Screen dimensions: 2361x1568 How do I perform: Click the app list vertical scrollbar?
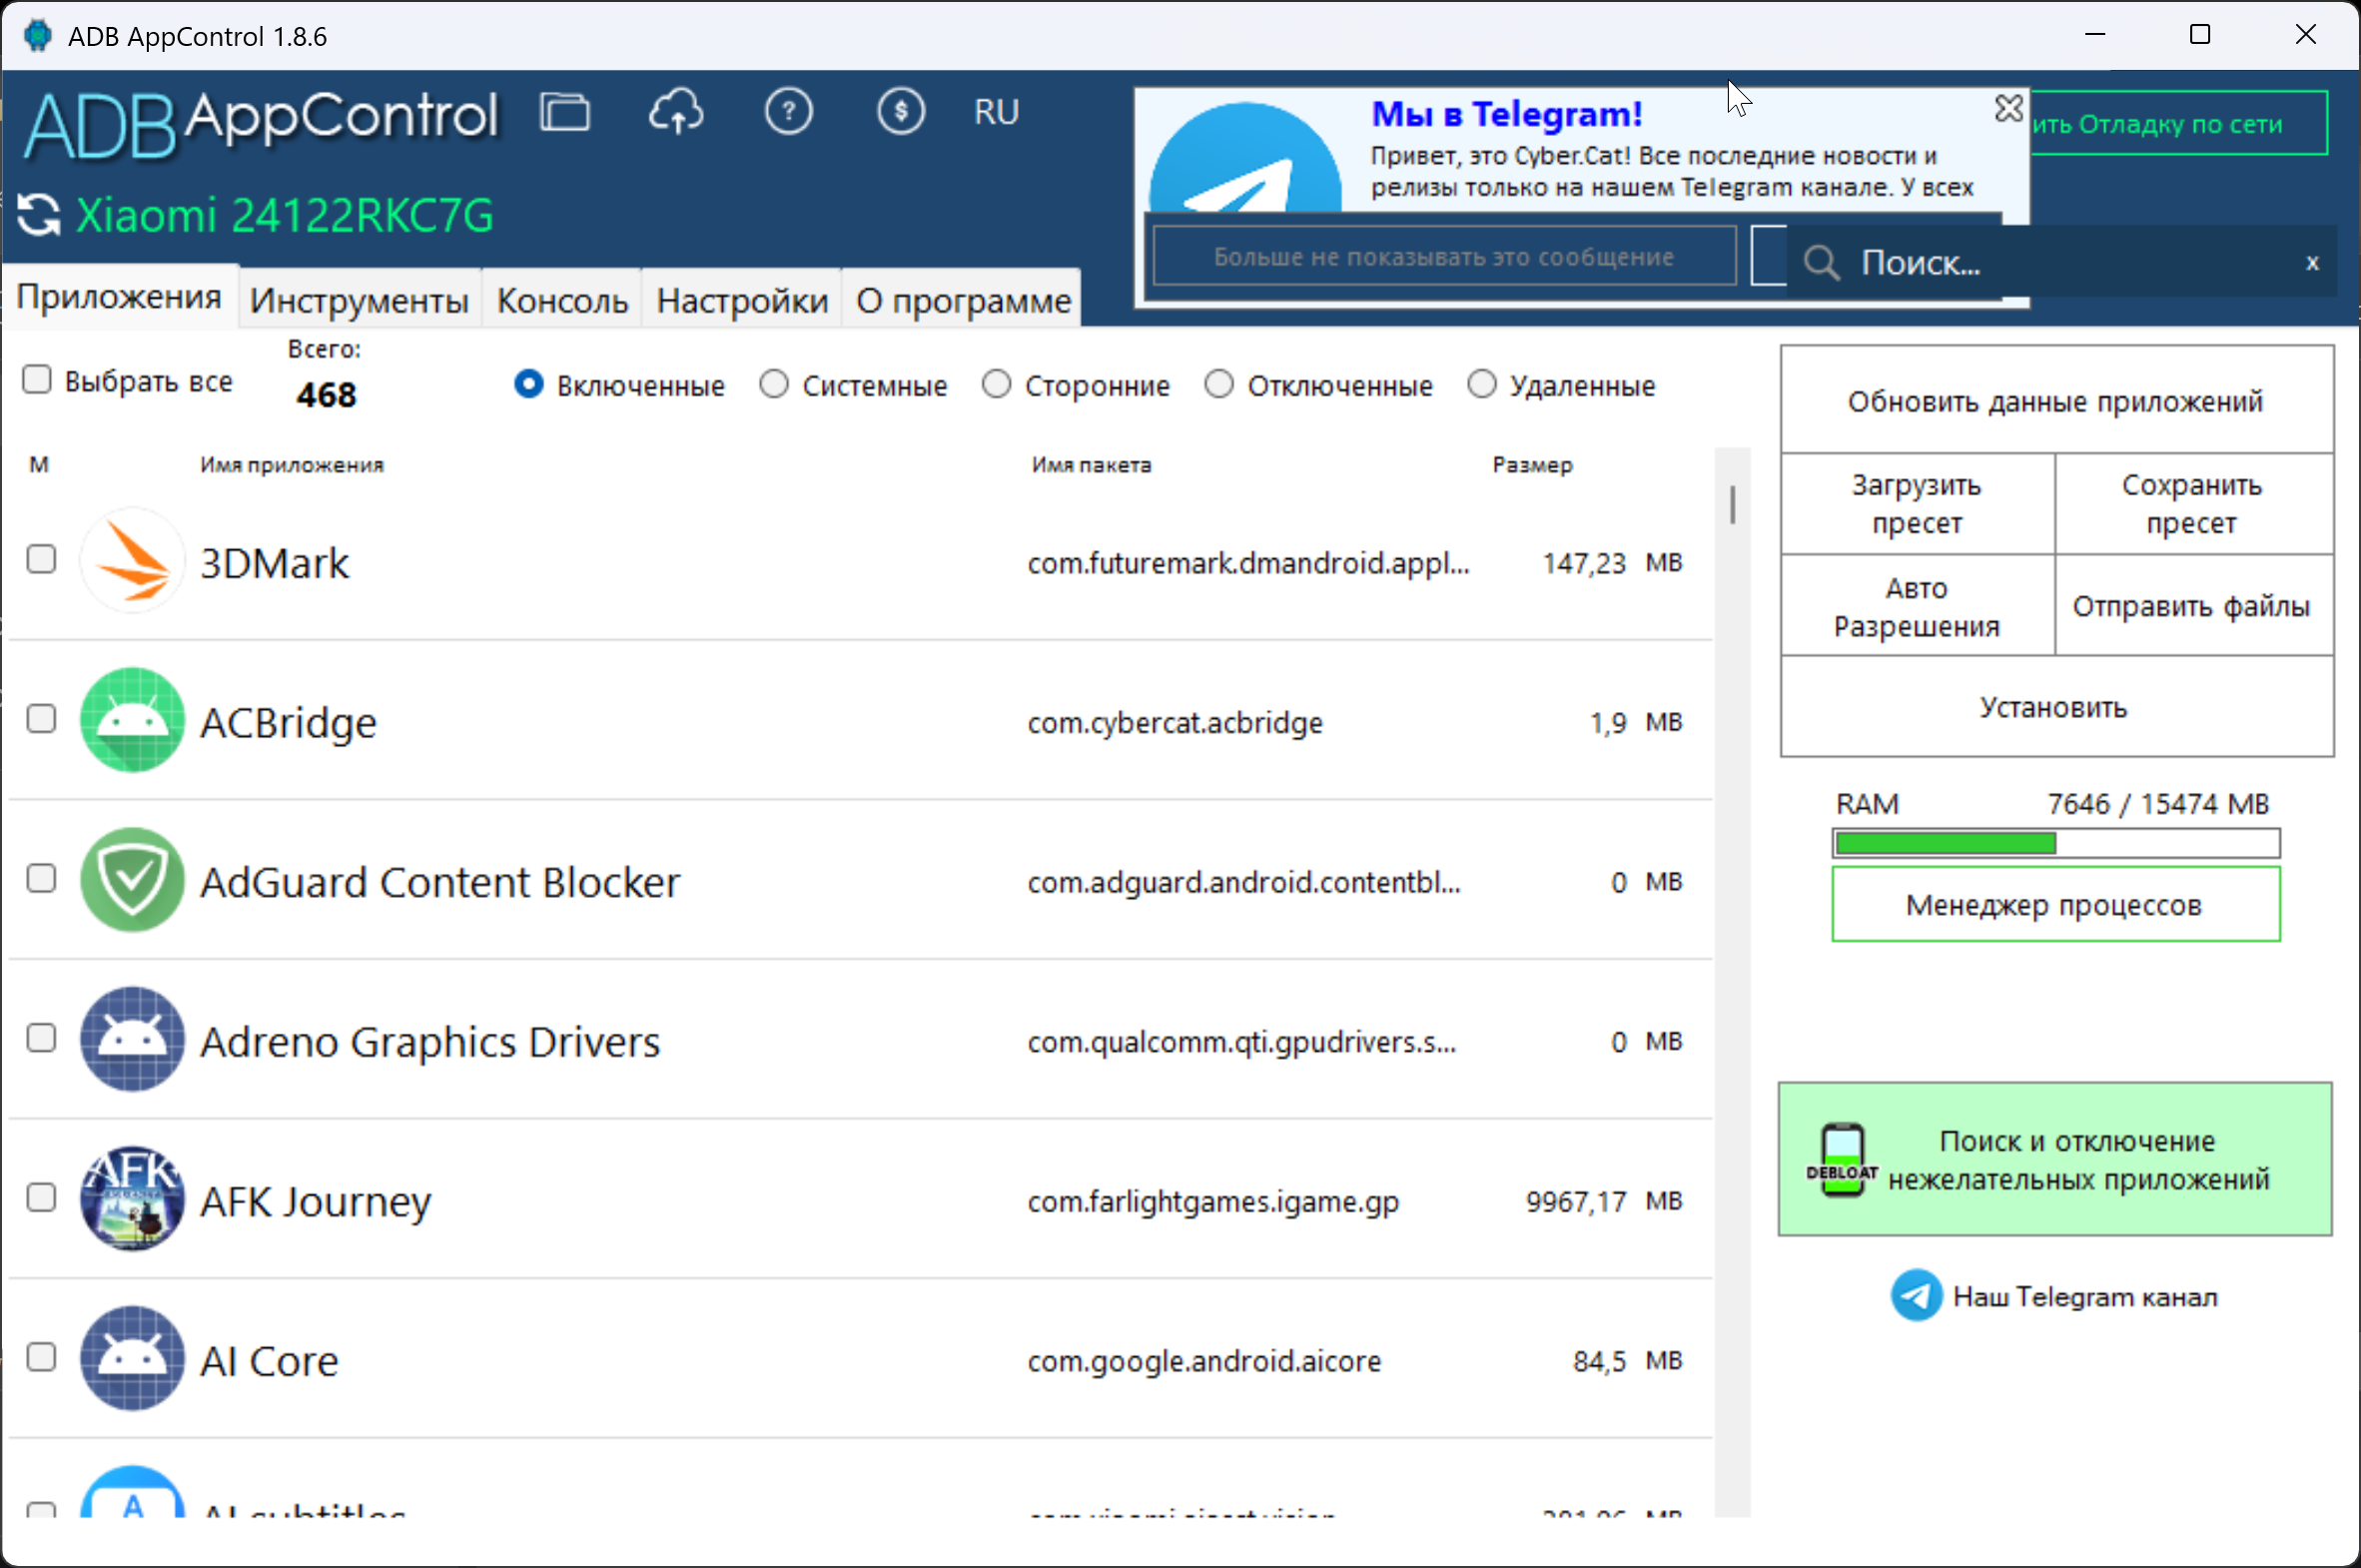1733,980
